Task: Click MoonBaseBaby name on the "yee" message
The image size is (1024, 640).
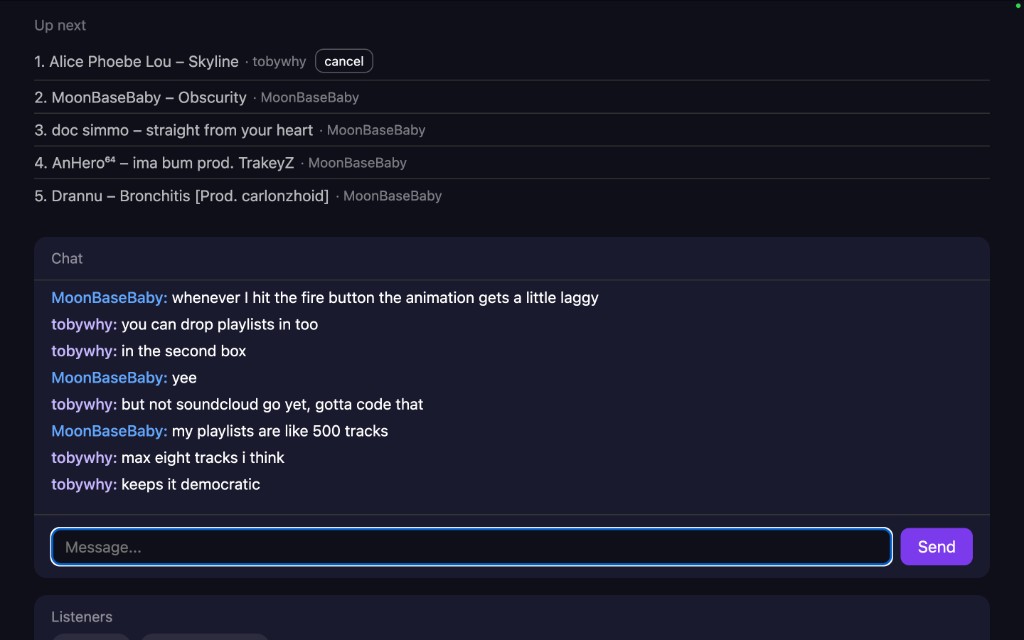Action: pos(109,378)
